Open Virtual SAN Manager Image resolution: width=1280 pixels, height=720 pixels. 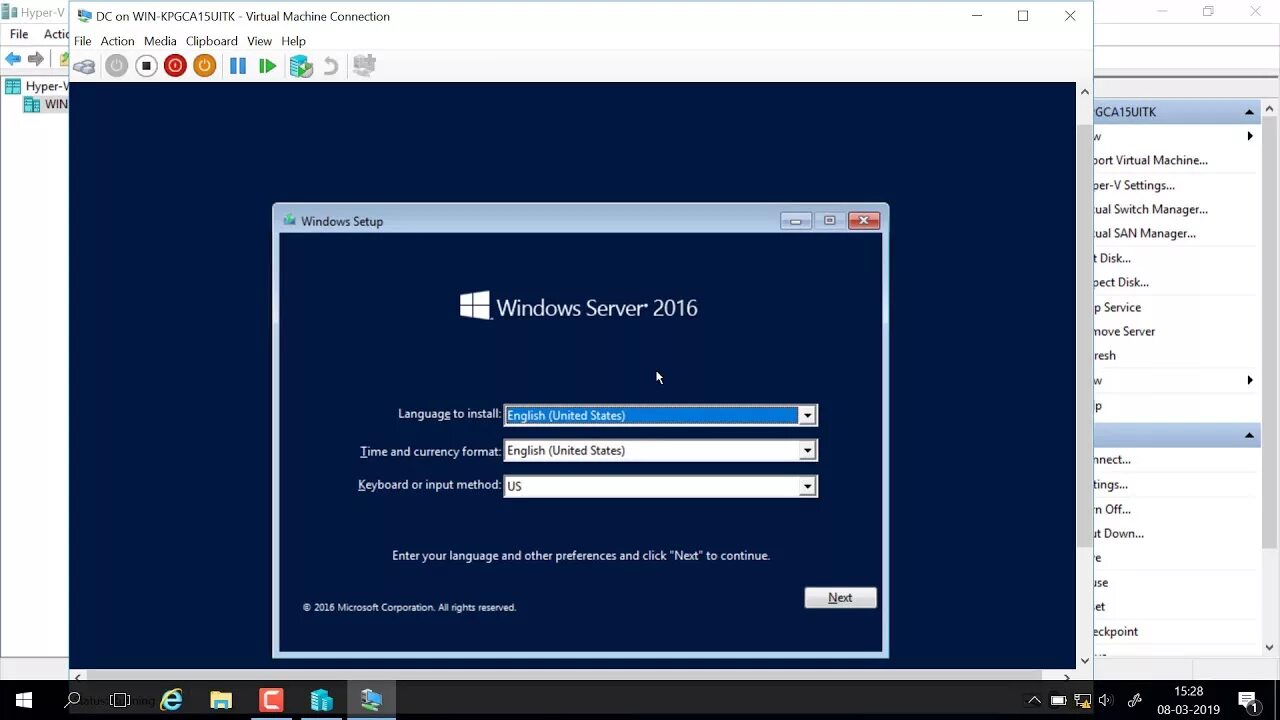click(x=1144, y=233)
